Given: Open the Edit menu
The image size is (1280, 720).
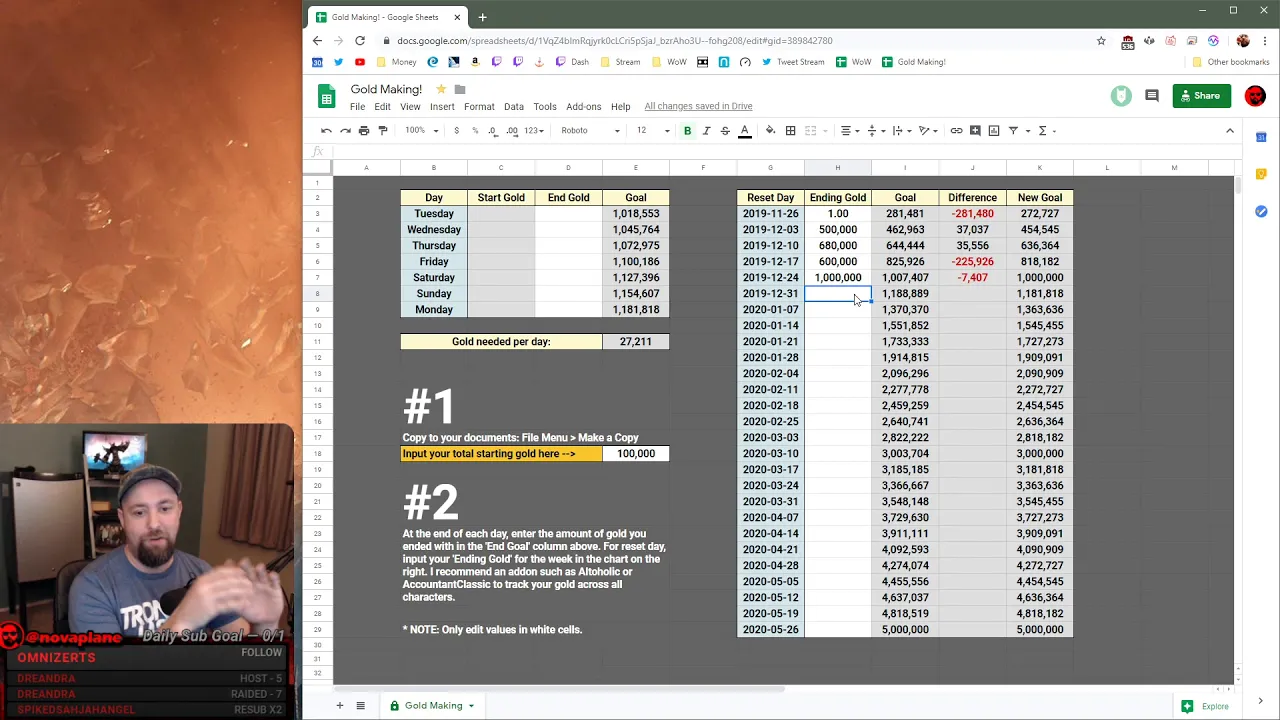Looking at the screenshot, I should coord(382,106).
